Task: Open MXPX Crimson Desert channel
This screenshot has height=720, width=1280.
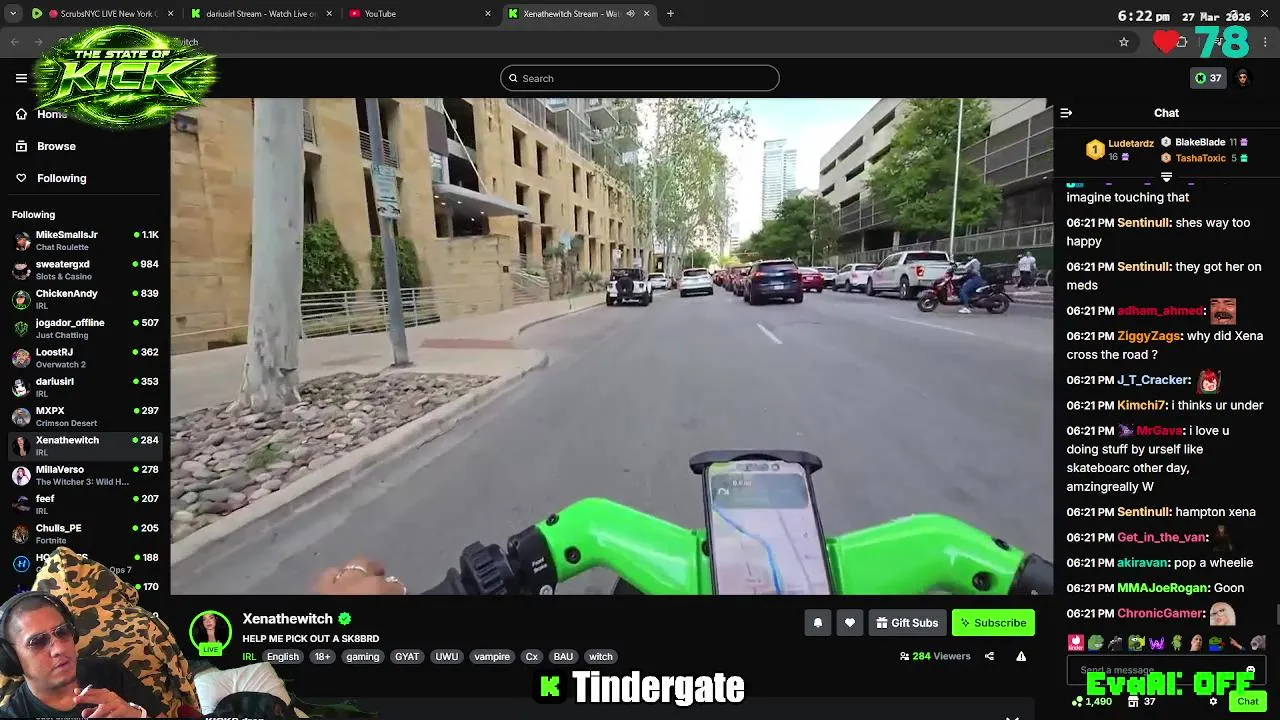Action: [x=85, y=416]
